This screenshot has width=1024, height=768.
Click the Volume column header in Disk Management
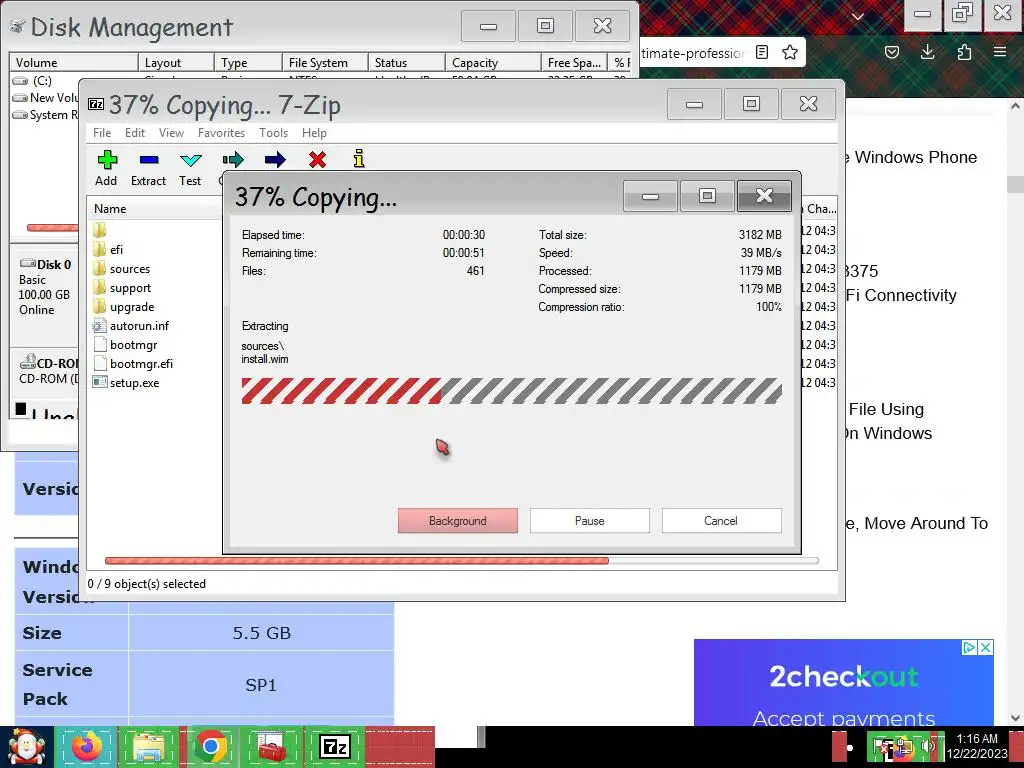click(74, 63)
